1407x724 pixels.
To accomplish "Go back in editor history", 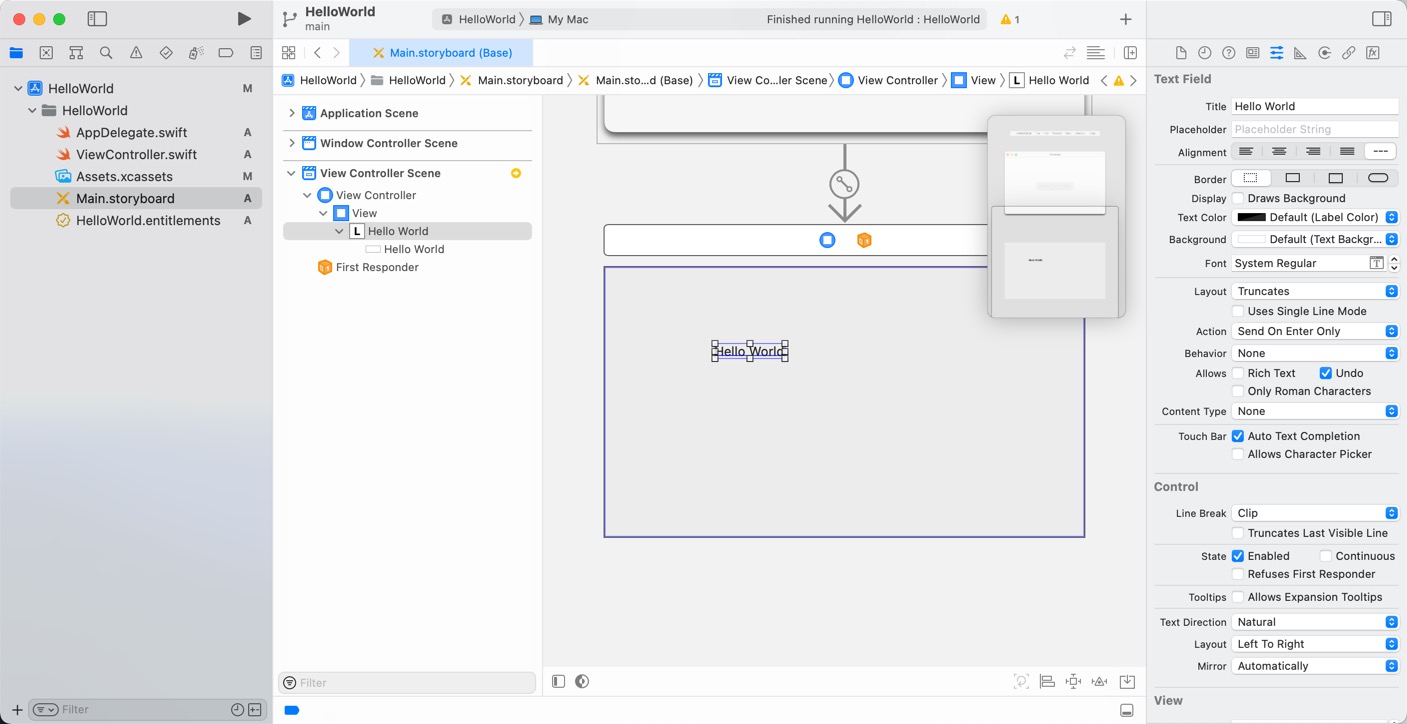I will [317, 53].
